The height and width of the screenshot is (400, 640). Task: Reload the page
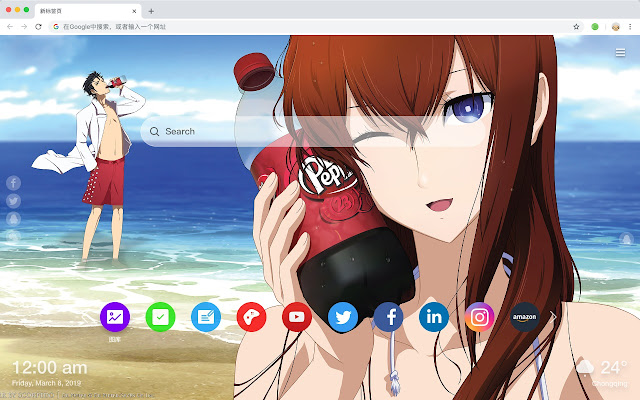(x=38, y=27)
